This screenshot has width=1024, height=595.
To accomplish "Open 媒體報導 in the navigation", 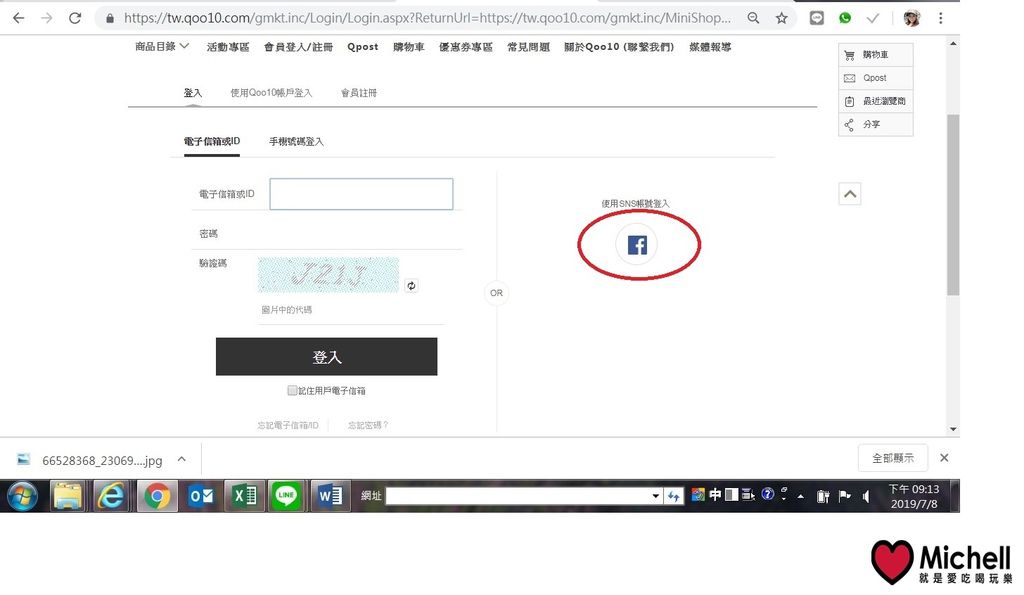I will (711, 47).
